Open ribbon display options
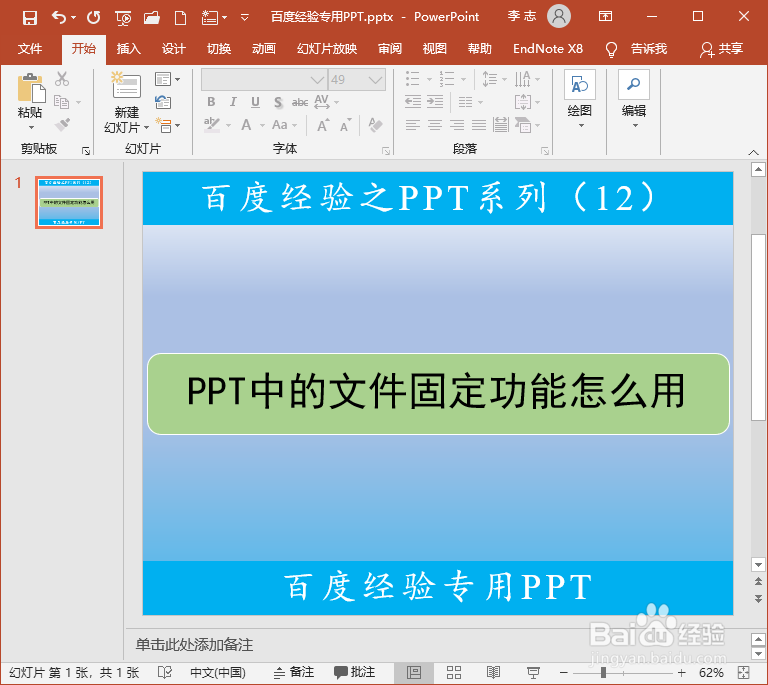Image resolution: width=768 pixels, height=685 pixels. click(605, 17)
